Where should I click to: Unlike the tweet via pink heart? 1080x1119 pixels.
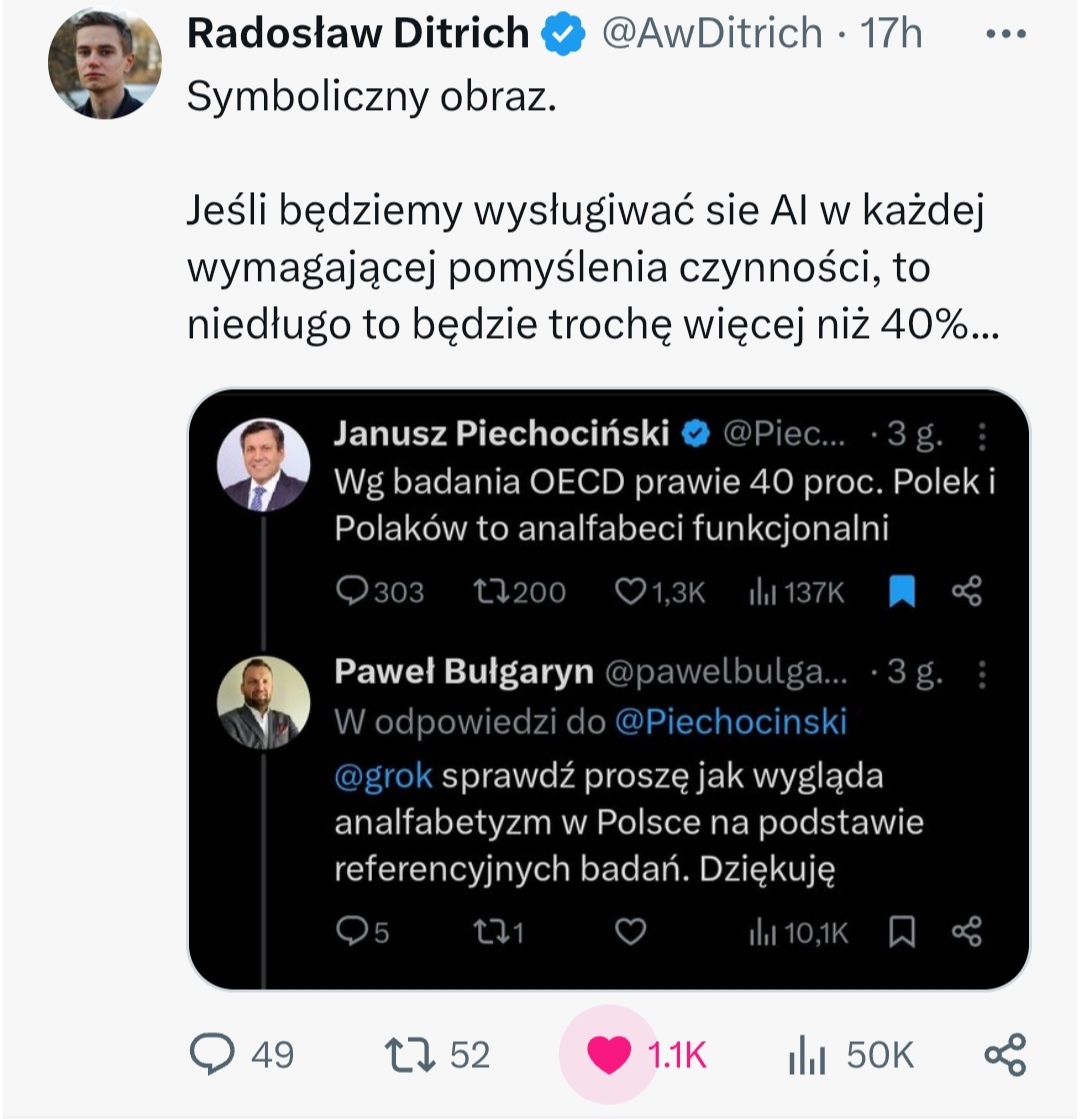pyautogui.click(x=608, y=1055)
